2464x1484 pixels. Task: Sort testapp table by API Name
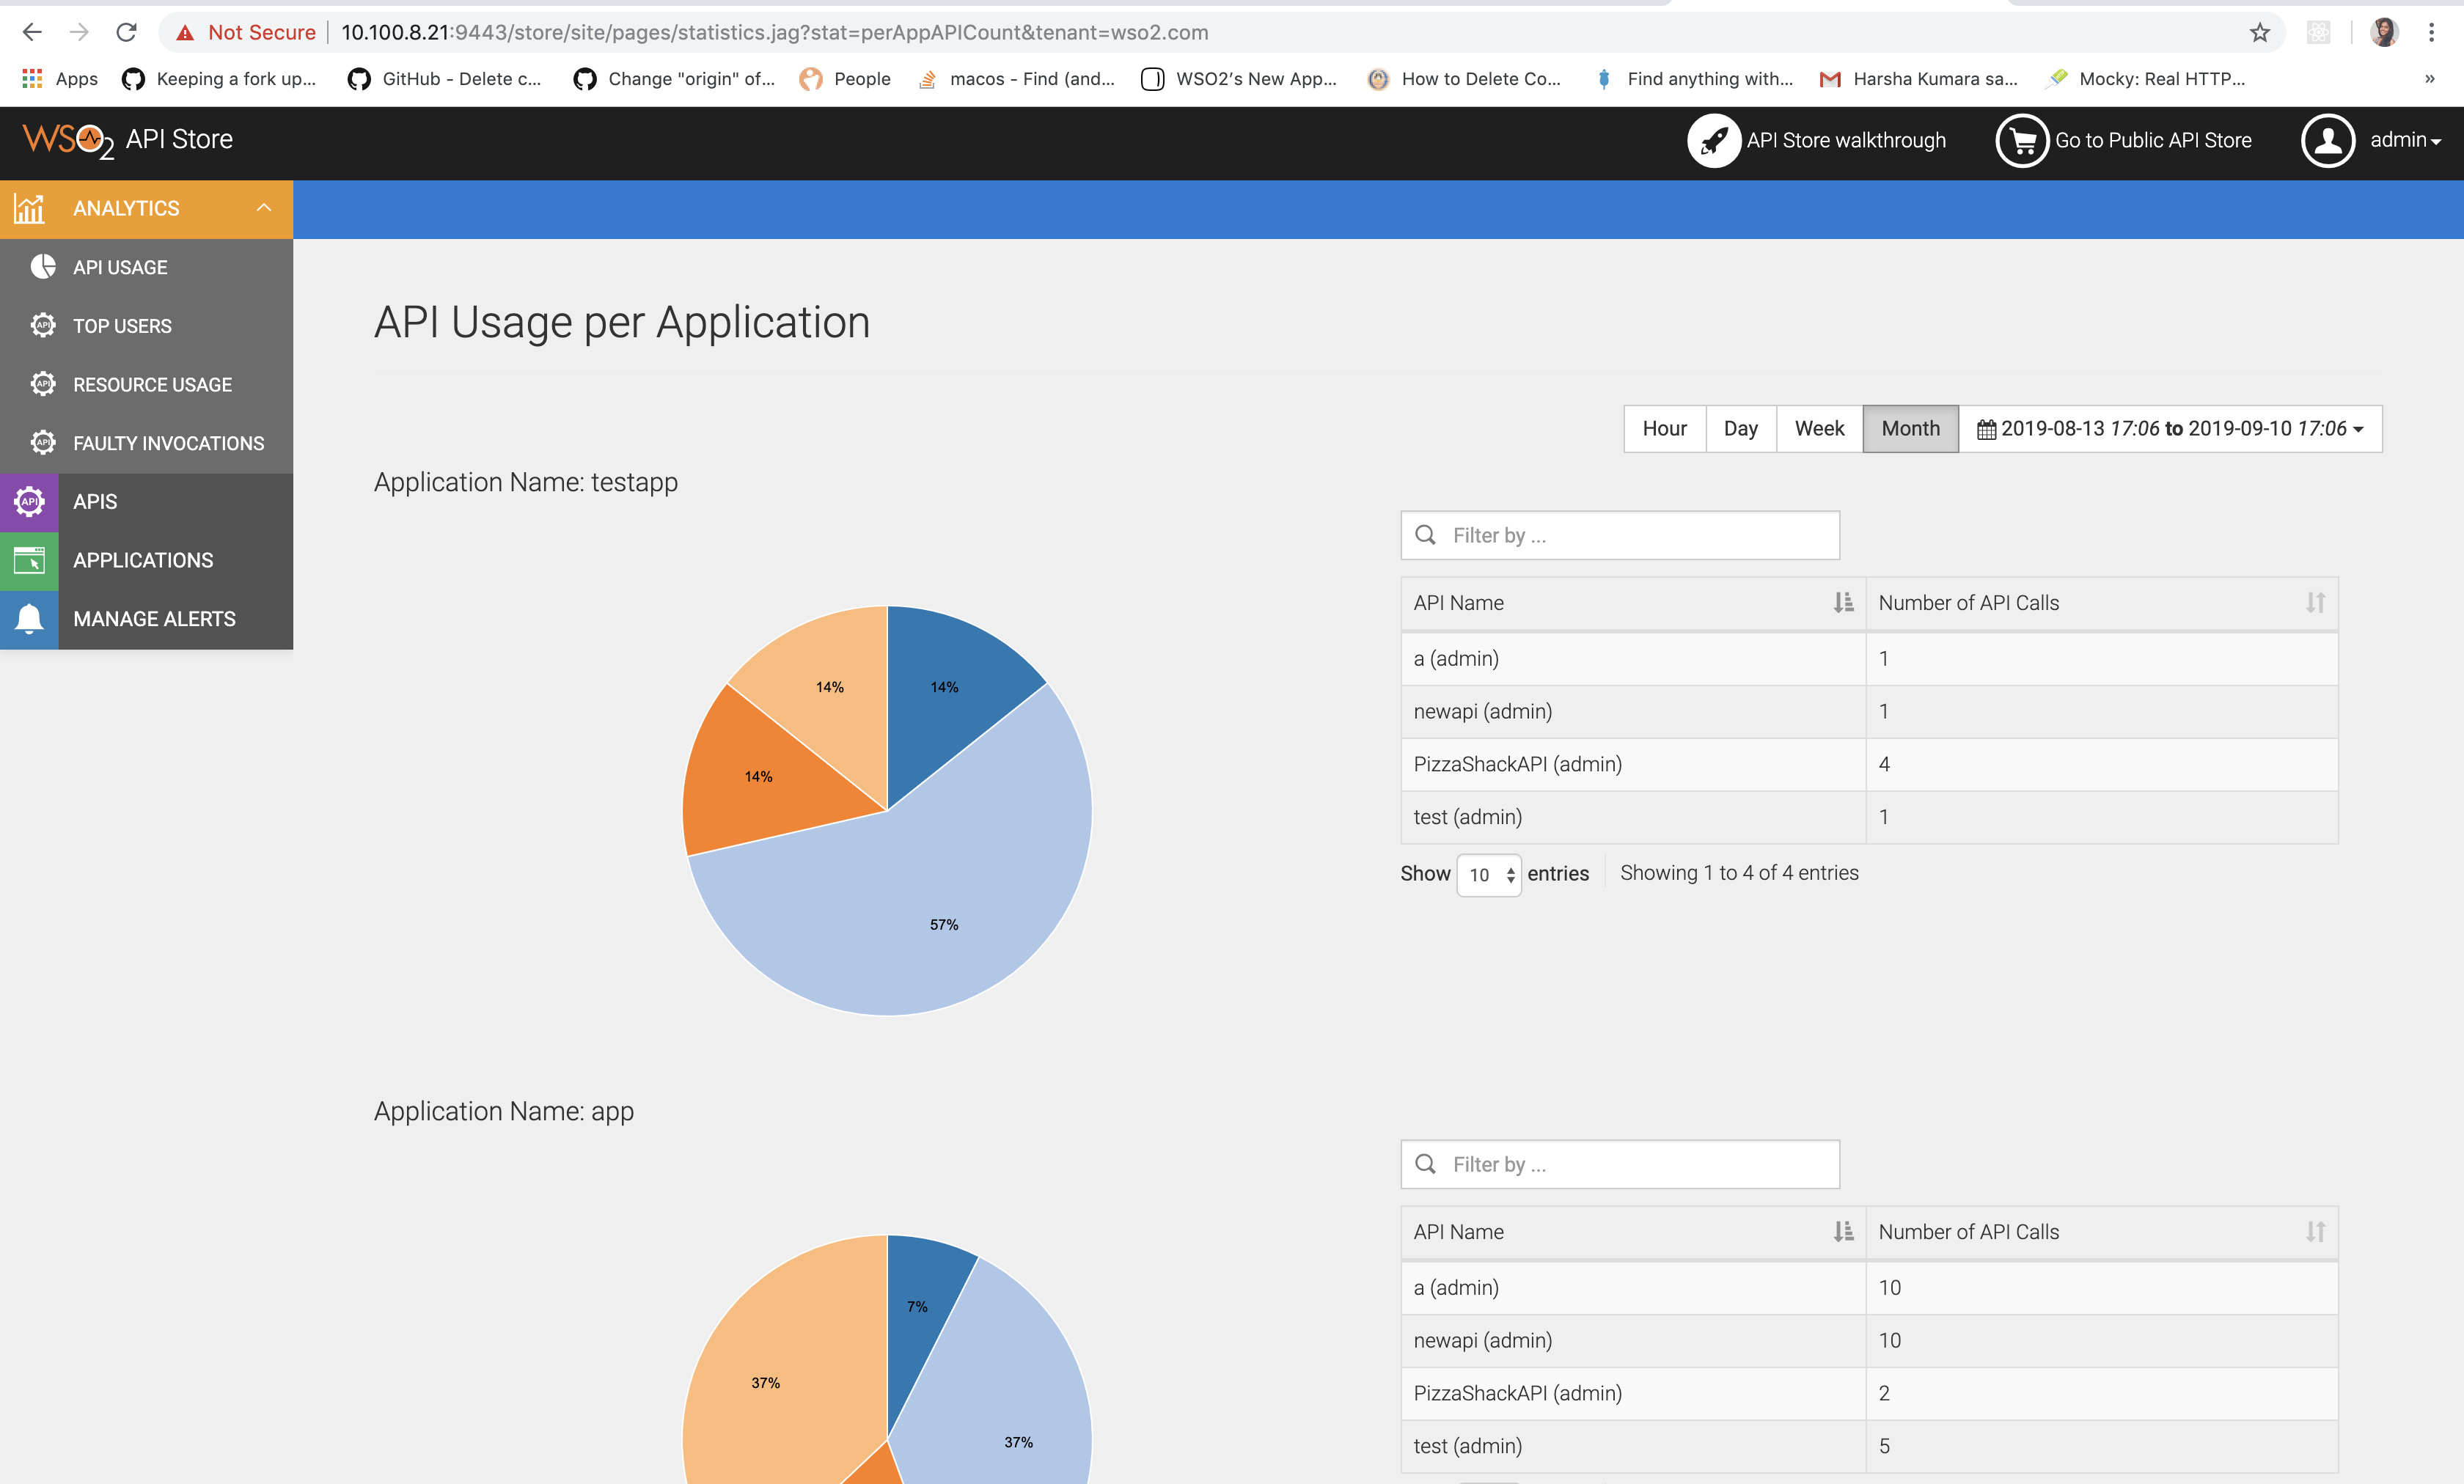coord(1633,603)
